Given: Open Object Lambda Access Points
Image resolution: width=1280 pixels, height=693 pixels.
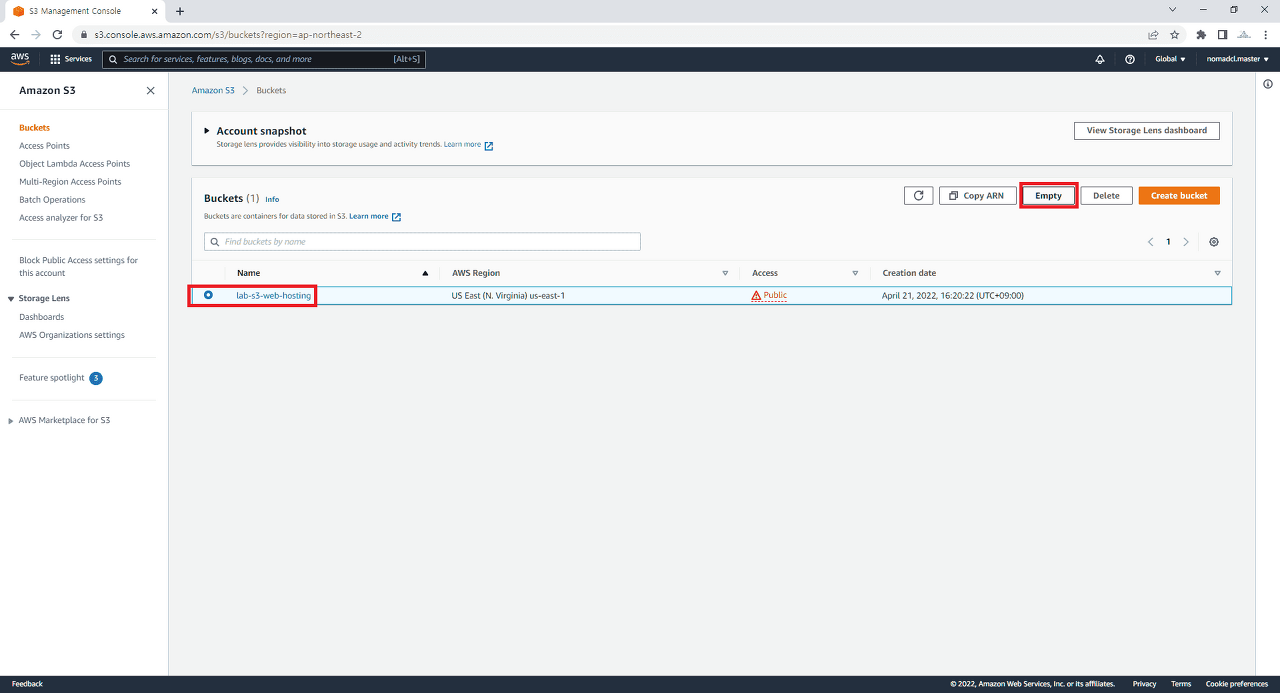Looking at the screenshot, I should point(74,164).
